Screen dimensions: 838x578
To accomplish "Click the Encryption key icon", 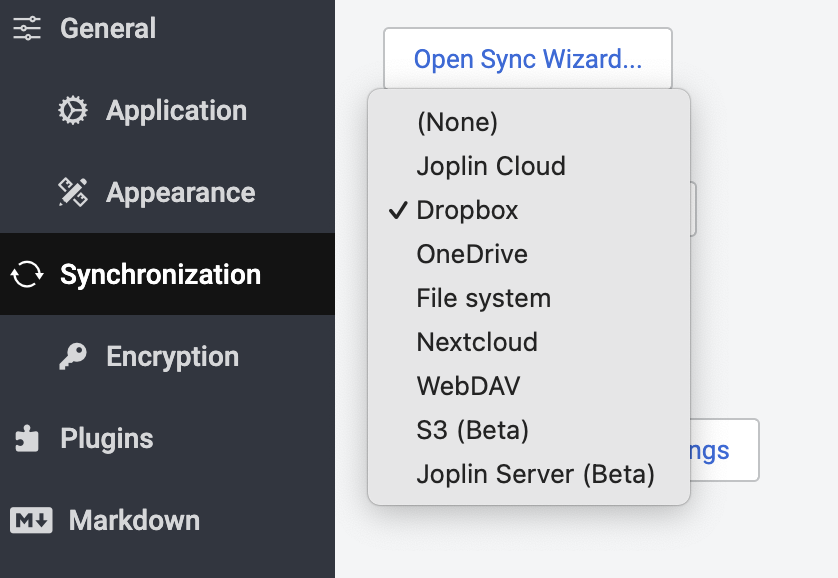I will click(73, 357).
